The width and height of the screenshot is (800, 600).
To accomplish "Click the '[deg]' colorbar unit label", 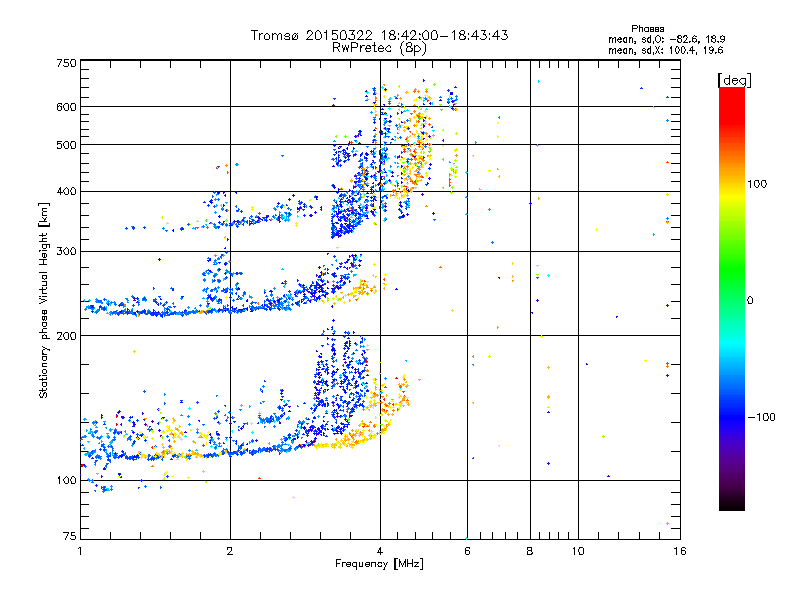I will (x=734, y=80).
